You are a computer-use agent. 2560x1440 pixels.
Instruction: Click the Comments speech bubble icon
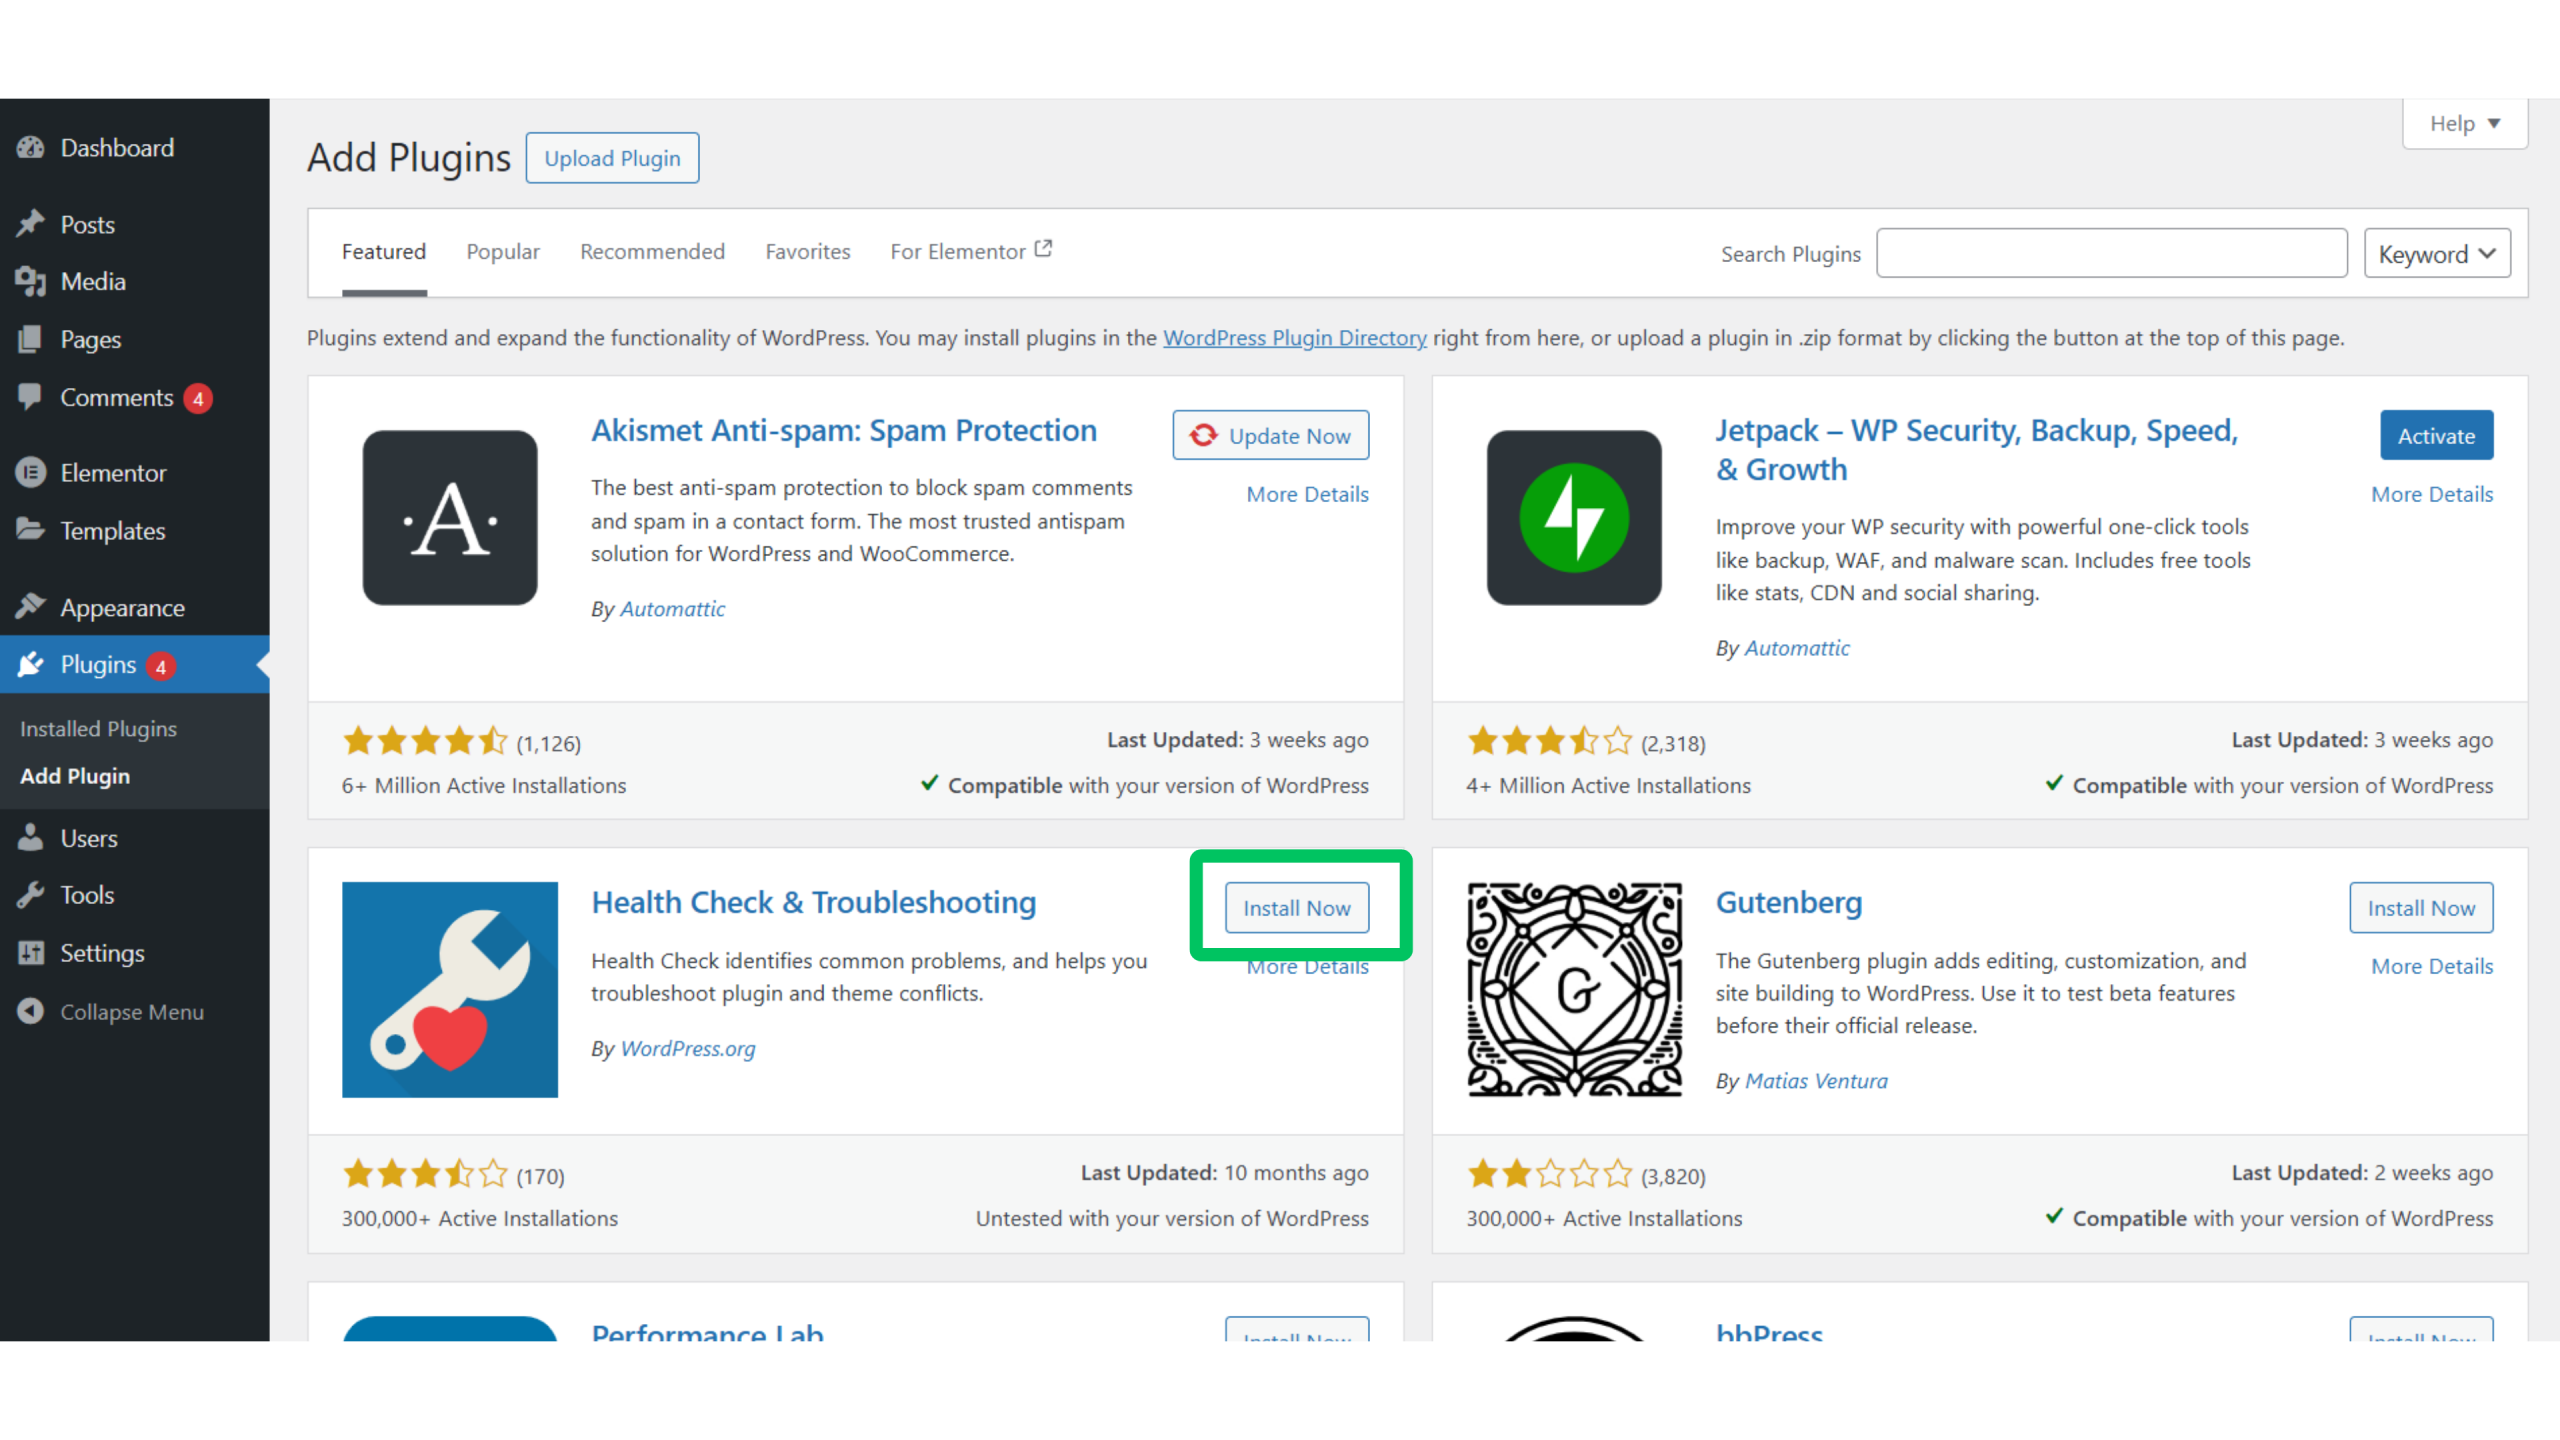(x=31, y=397)
